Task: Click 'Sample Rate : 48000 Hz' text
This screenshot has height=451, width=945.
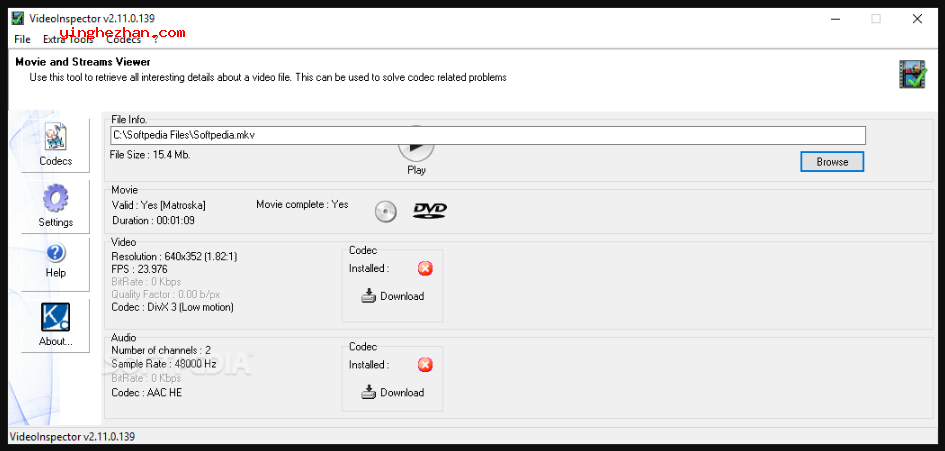Action: (x=163, y=364)
